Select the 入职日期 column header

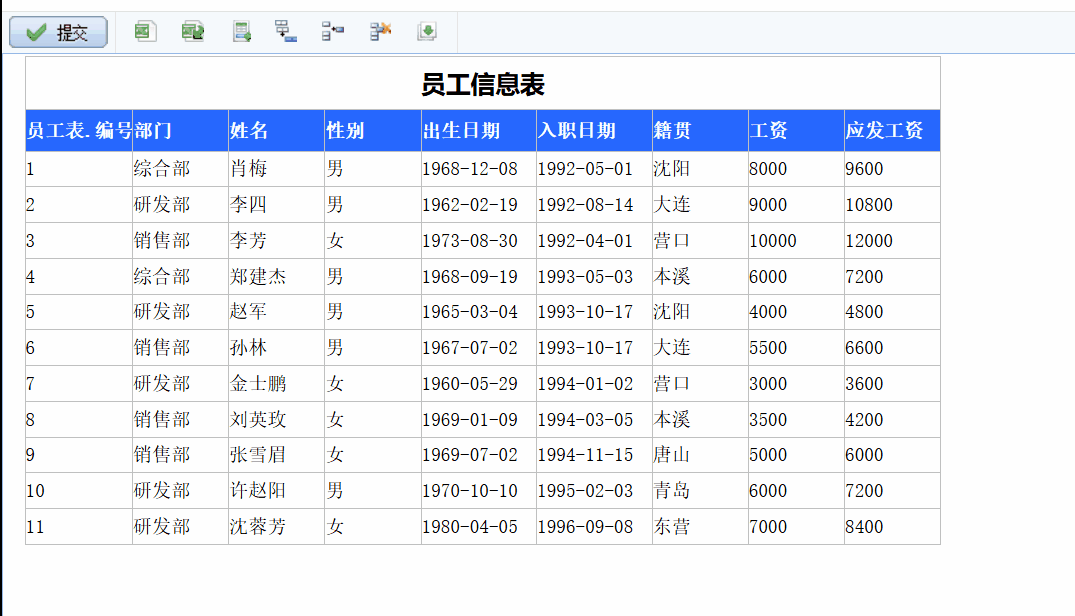click(x=594, y=131)
